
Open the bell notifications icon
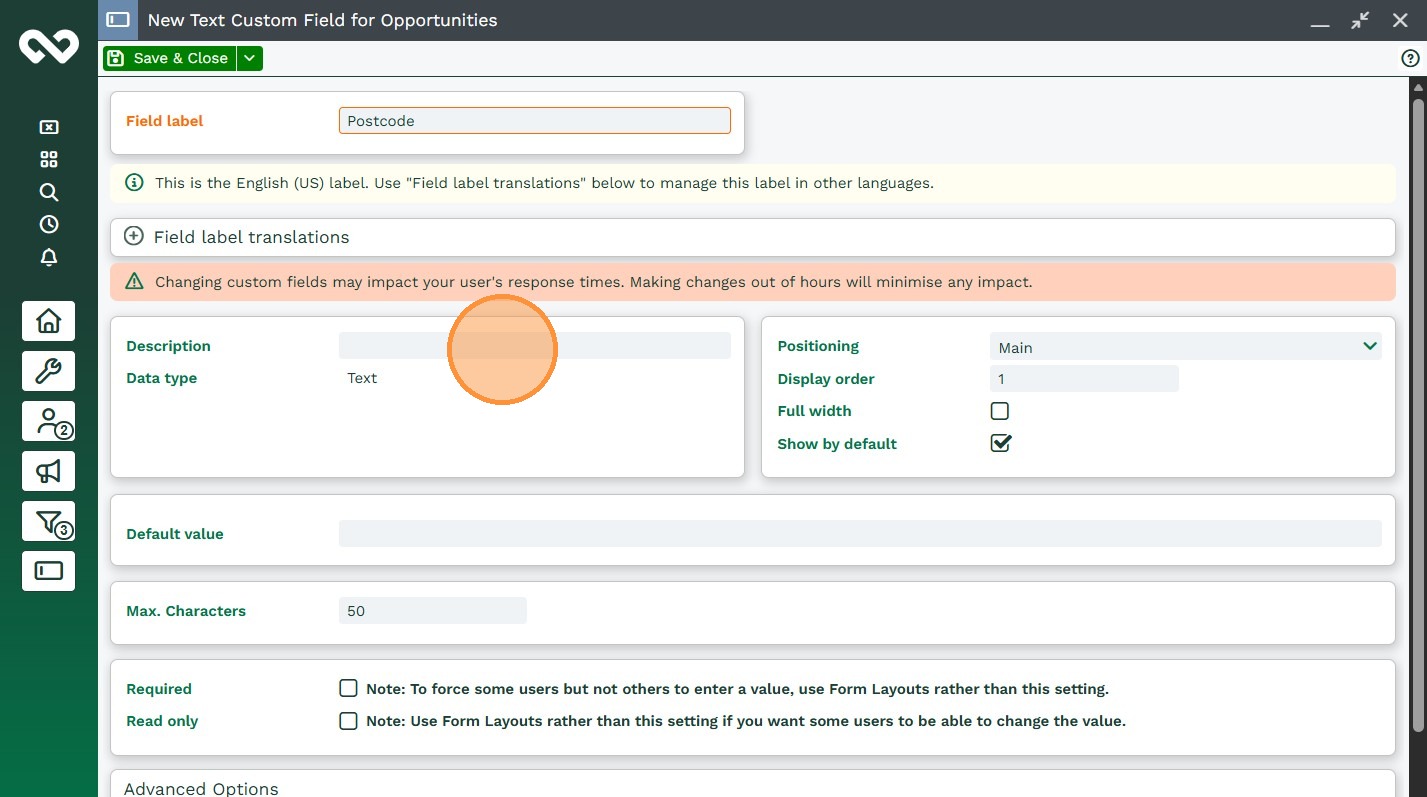pyautogui.click(x=48, y=257)
